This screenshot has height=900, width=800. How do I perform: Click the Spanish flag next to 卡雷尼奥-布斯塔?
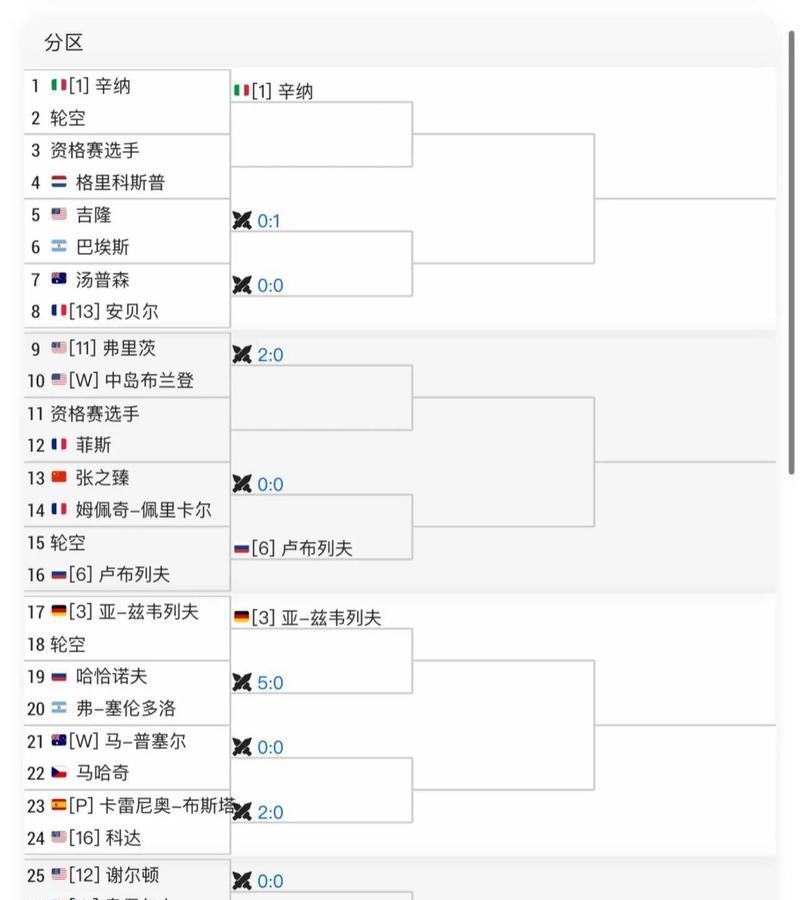pos(59,805)
